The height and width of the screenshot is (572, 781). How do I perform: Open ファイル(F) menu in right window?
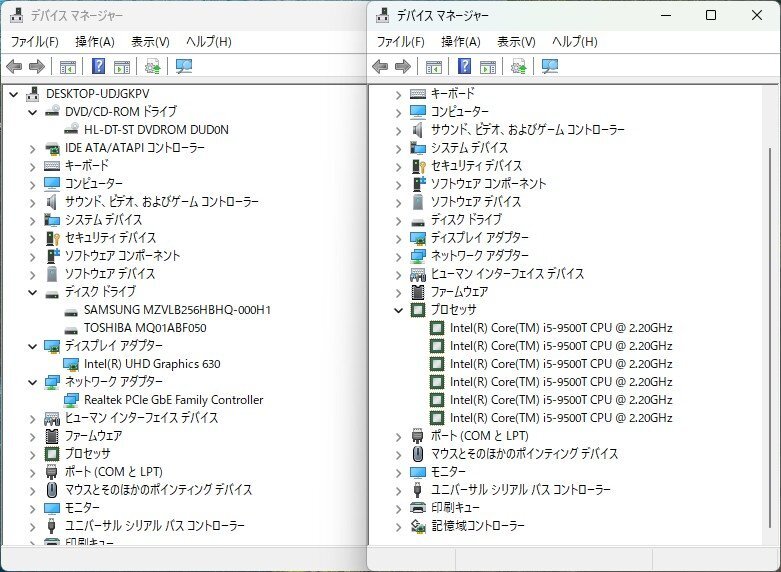(400, 41)
